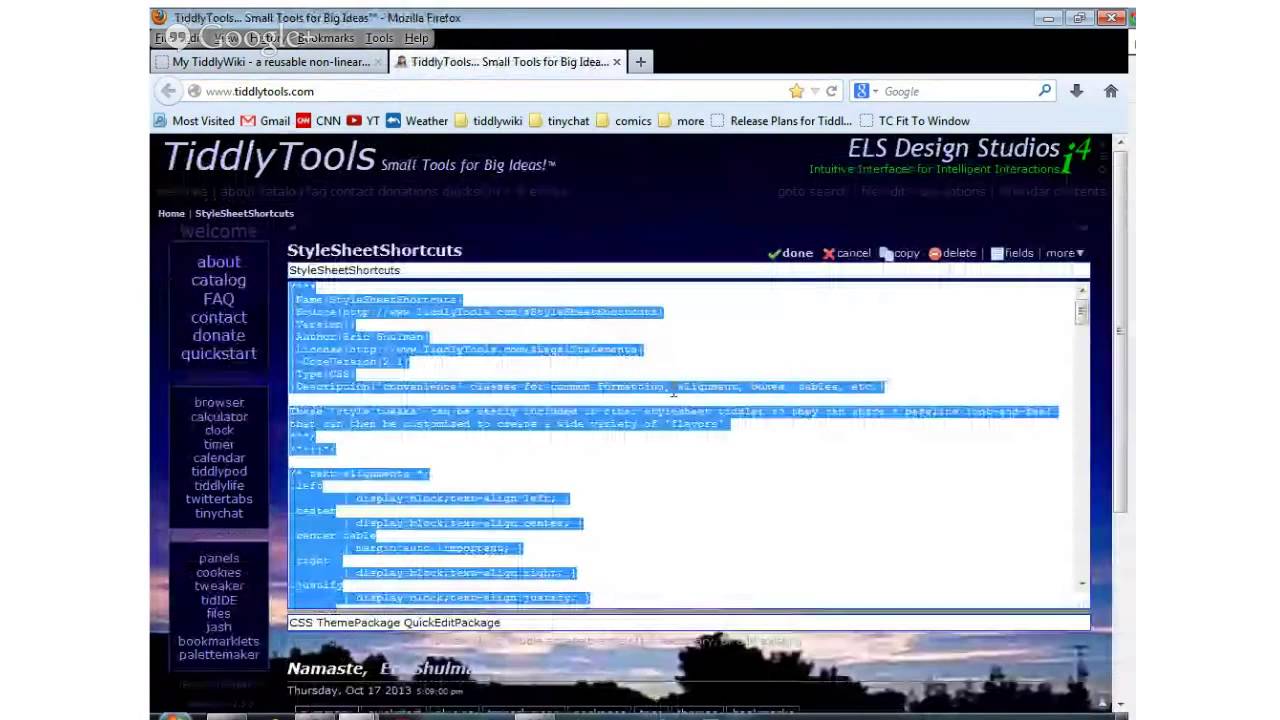Image resolution: width=1280 pixels, height=720 pixels.
Task: Click the browser page vertical scrollbar
Action: [1119, 422]
